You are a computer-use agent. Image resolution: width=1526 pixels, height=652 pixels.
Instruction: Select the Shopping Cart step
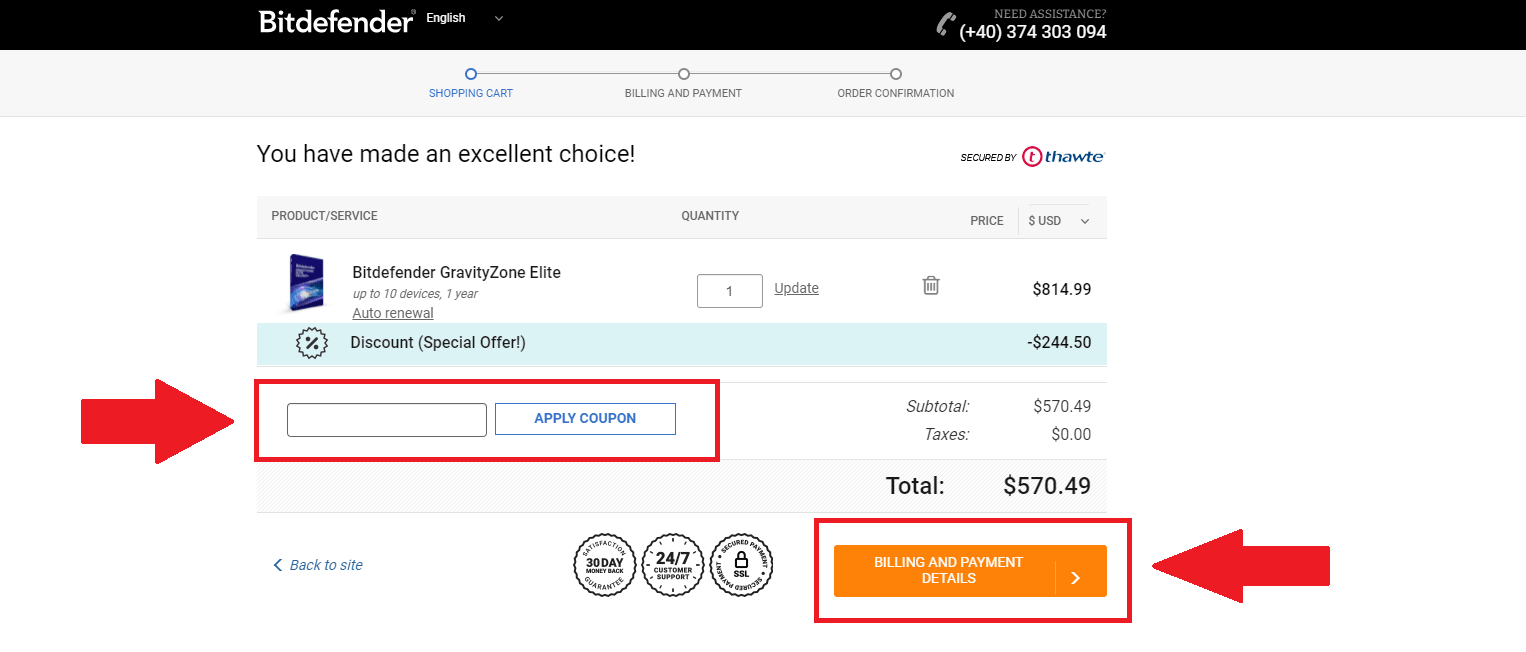[471, 83]
